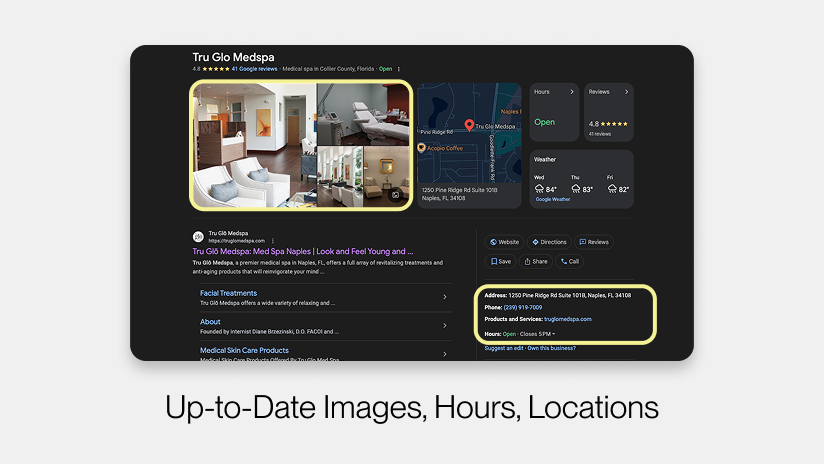This screenshot has width=824, height=464.
Task: Click the Acopio Coffee map marker
Action: pyautogui.click(x=421, y=148)
